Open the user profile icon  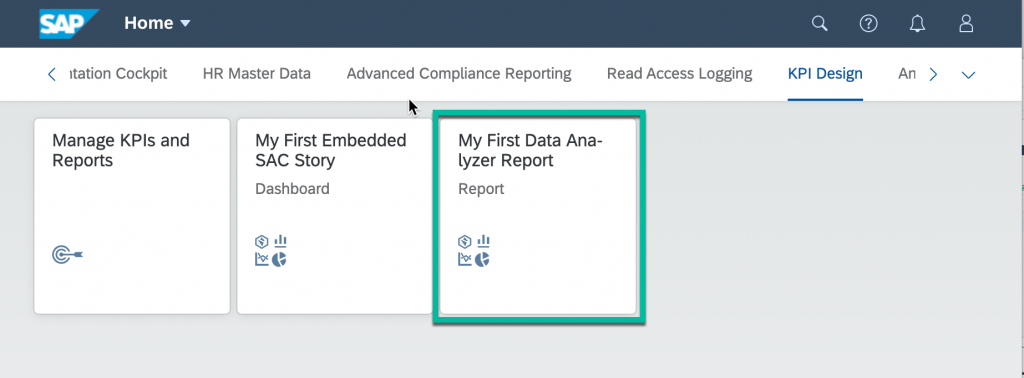click(x=966, y=24)
